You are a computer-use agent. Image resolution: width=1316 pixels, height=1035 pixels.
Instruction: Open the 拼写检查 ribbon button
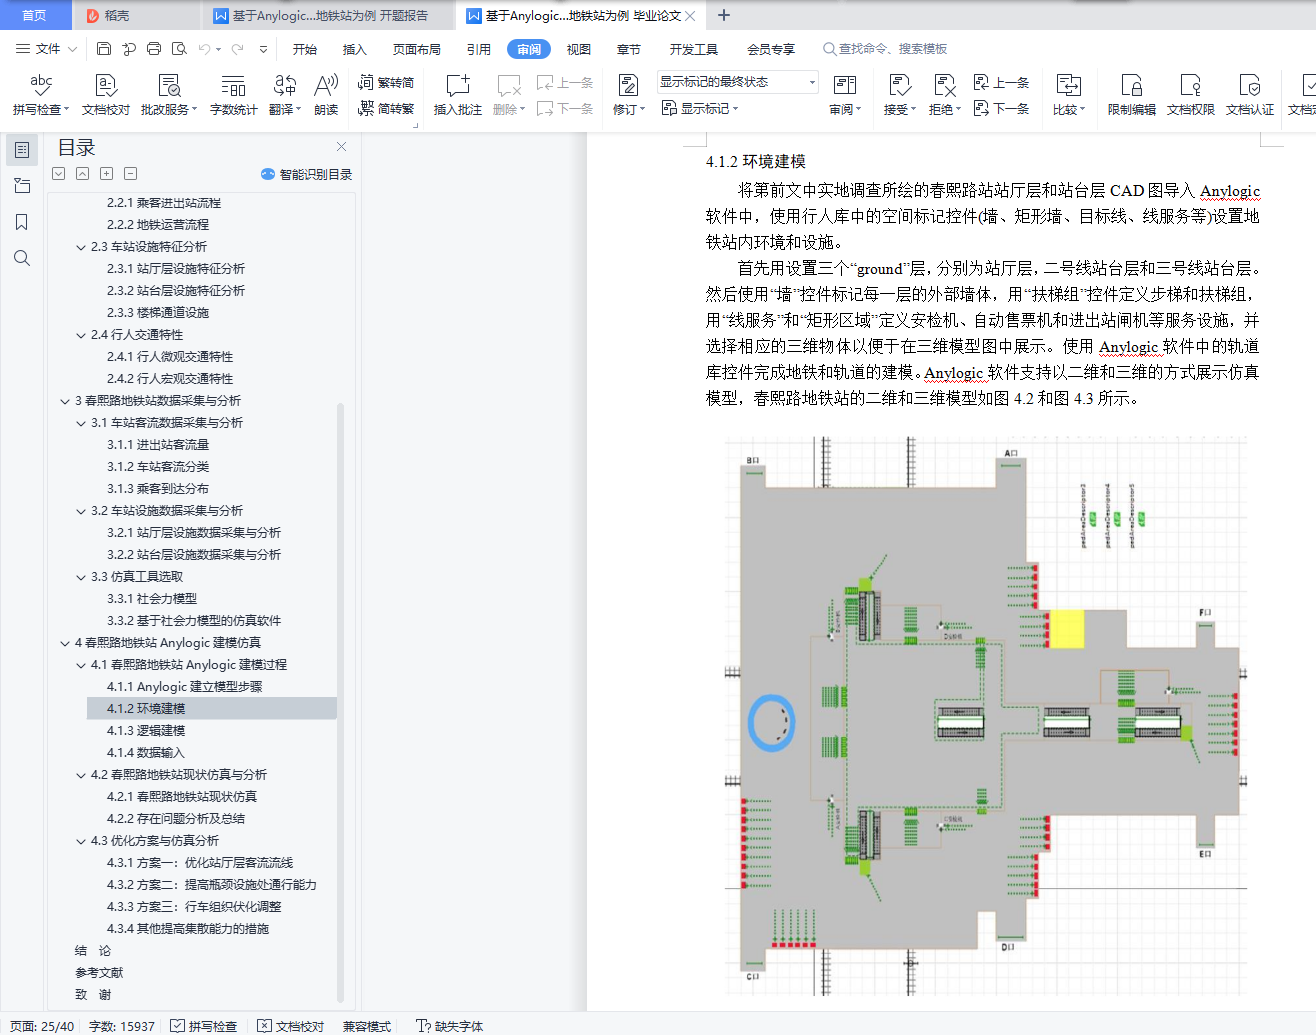(x=41, y=95)
